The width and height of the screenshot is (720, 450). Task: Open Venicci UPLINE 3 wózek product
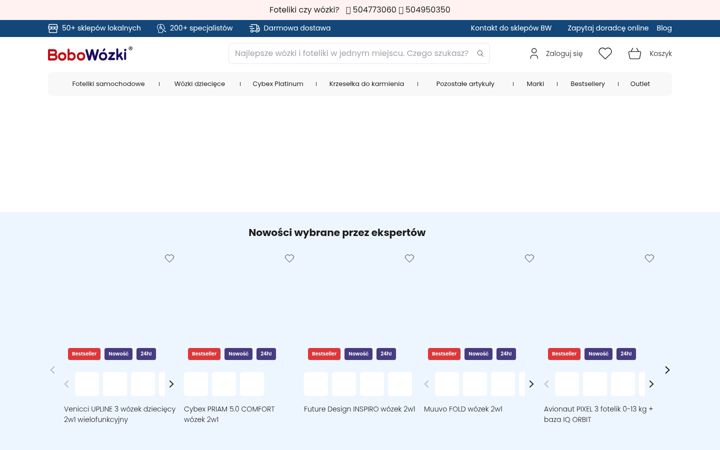click(119, 414)
